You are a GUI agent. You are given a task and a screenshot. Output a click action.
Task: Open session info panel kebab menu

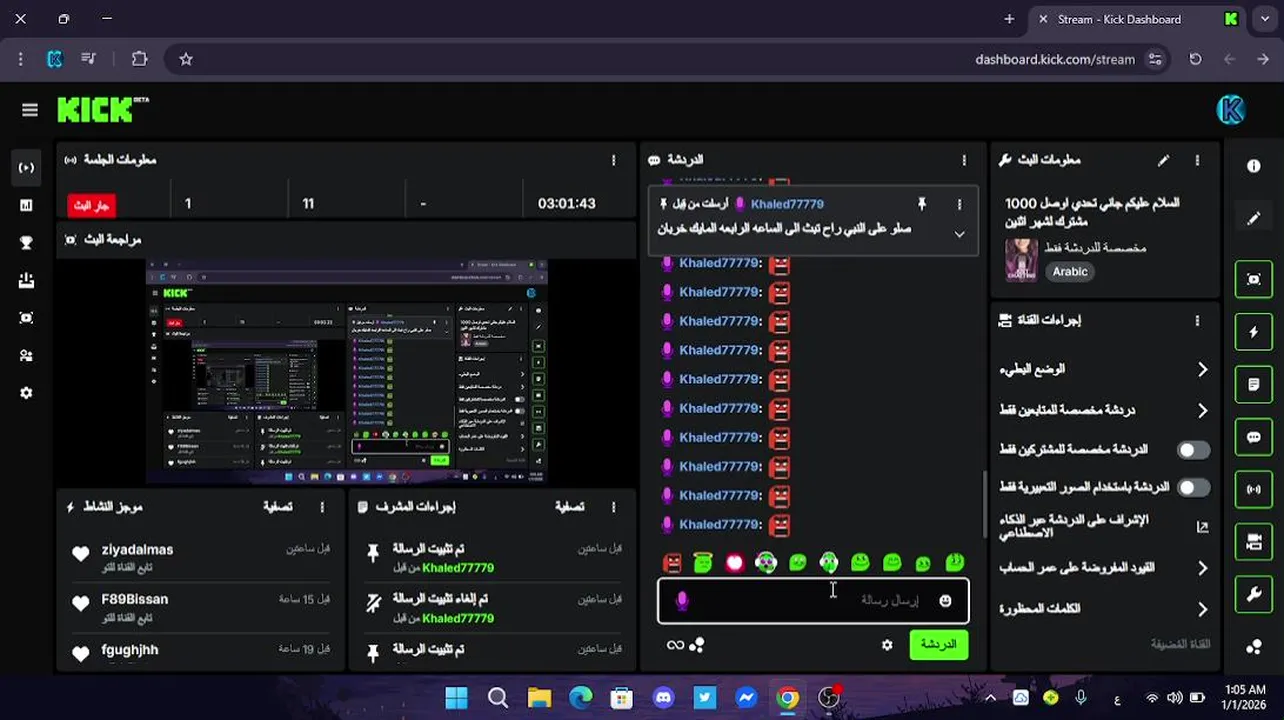(x=614, y=160)
